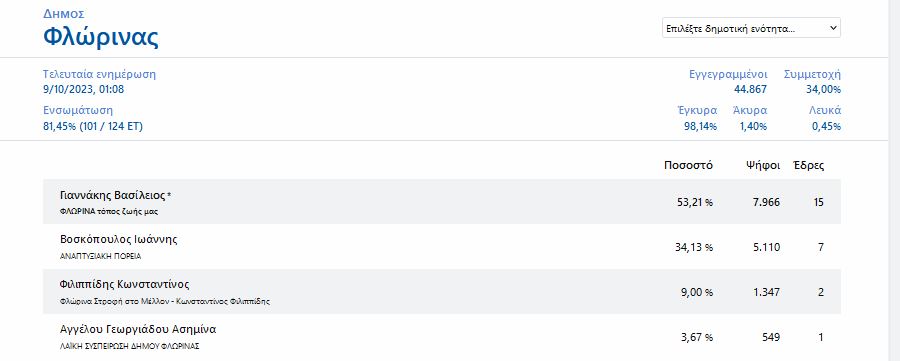Open Βοσκόπουλος Ιωάννης candidate entry

(441, 247)
